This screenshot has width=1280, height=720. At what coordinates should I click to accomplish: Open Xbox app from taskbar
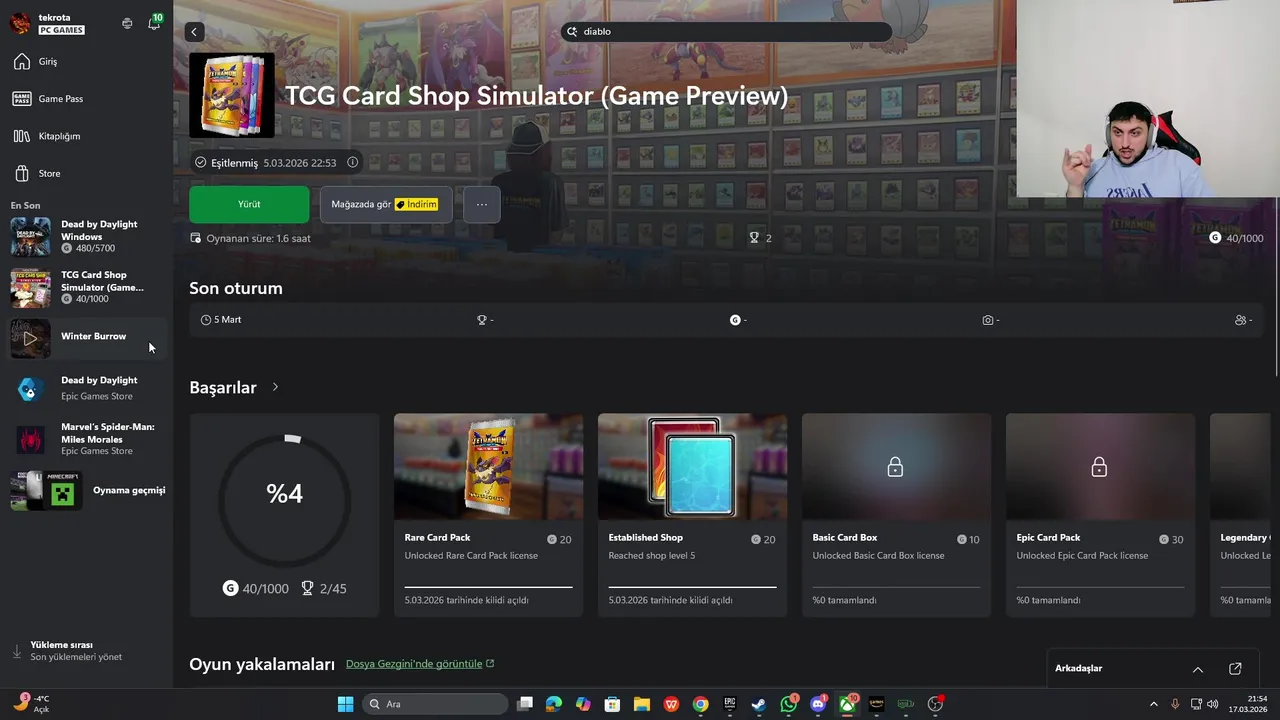pos(848,704)
